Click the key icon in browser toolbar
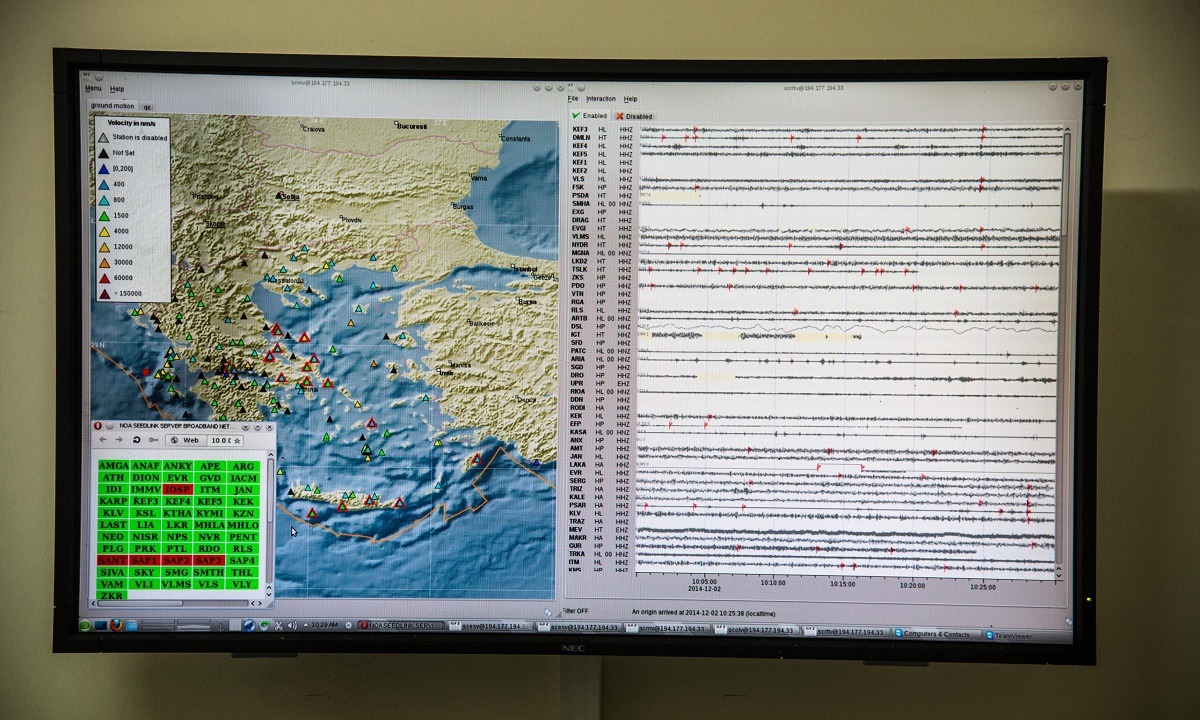 coord(153,440)
